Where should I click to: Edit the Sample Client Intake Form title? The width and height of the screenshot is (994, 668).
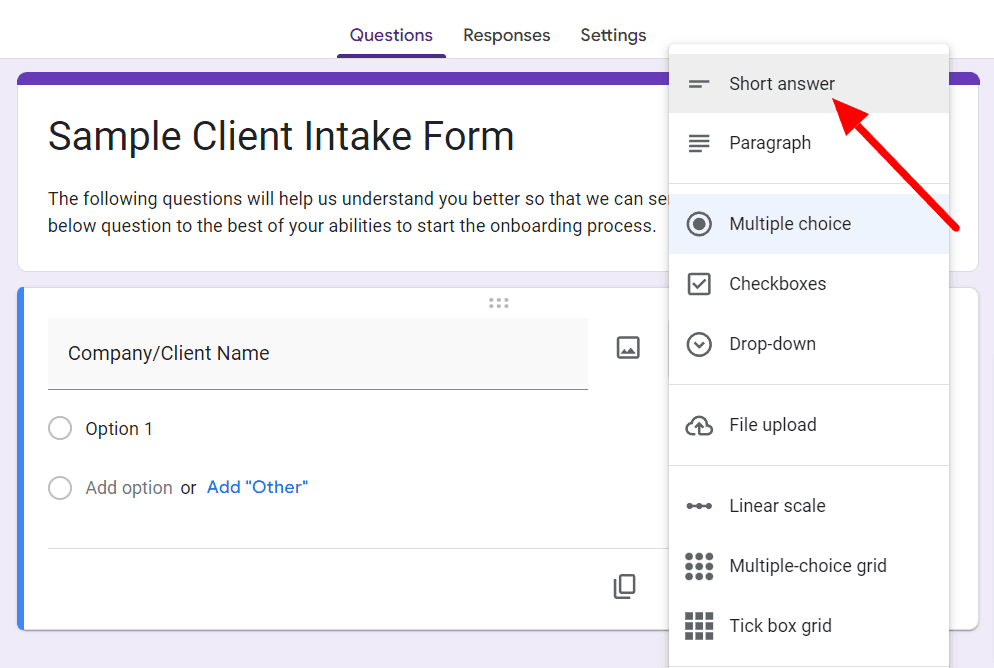point(281,136)
